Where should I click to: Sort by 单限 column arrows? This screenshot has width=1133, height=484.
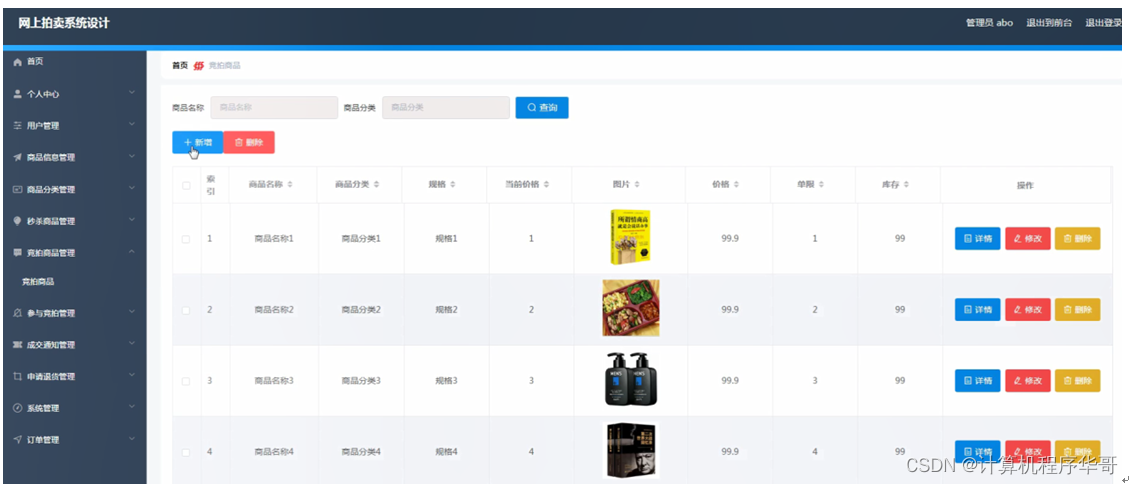click(822, 185)
